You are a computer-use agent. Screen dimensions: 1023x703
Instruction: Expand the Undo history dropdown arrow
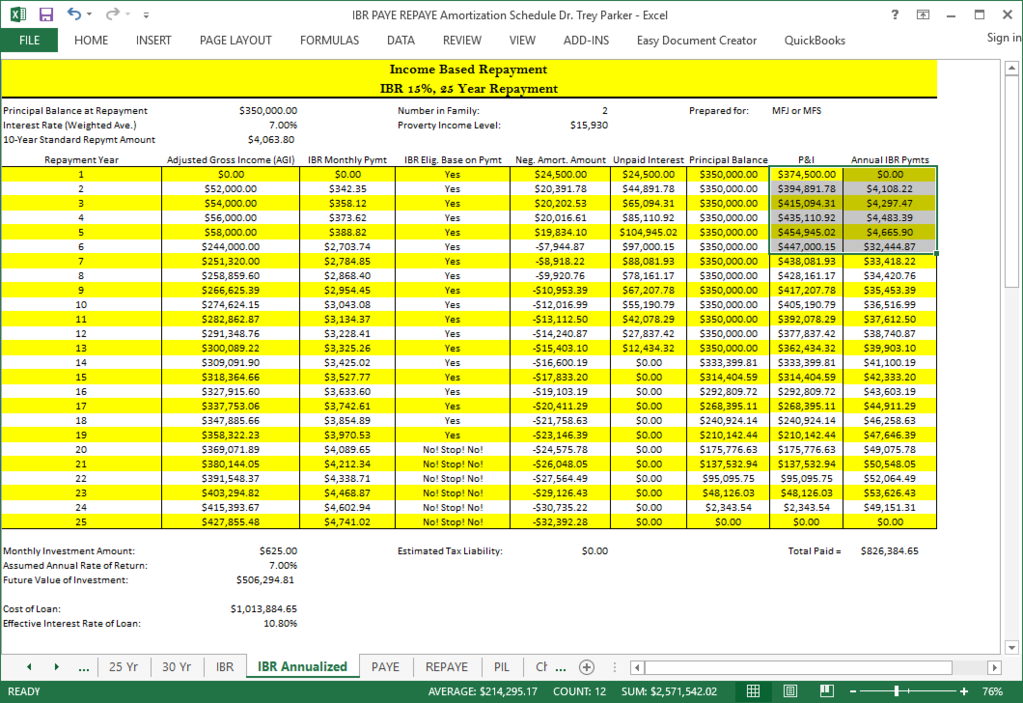(89, 14)
